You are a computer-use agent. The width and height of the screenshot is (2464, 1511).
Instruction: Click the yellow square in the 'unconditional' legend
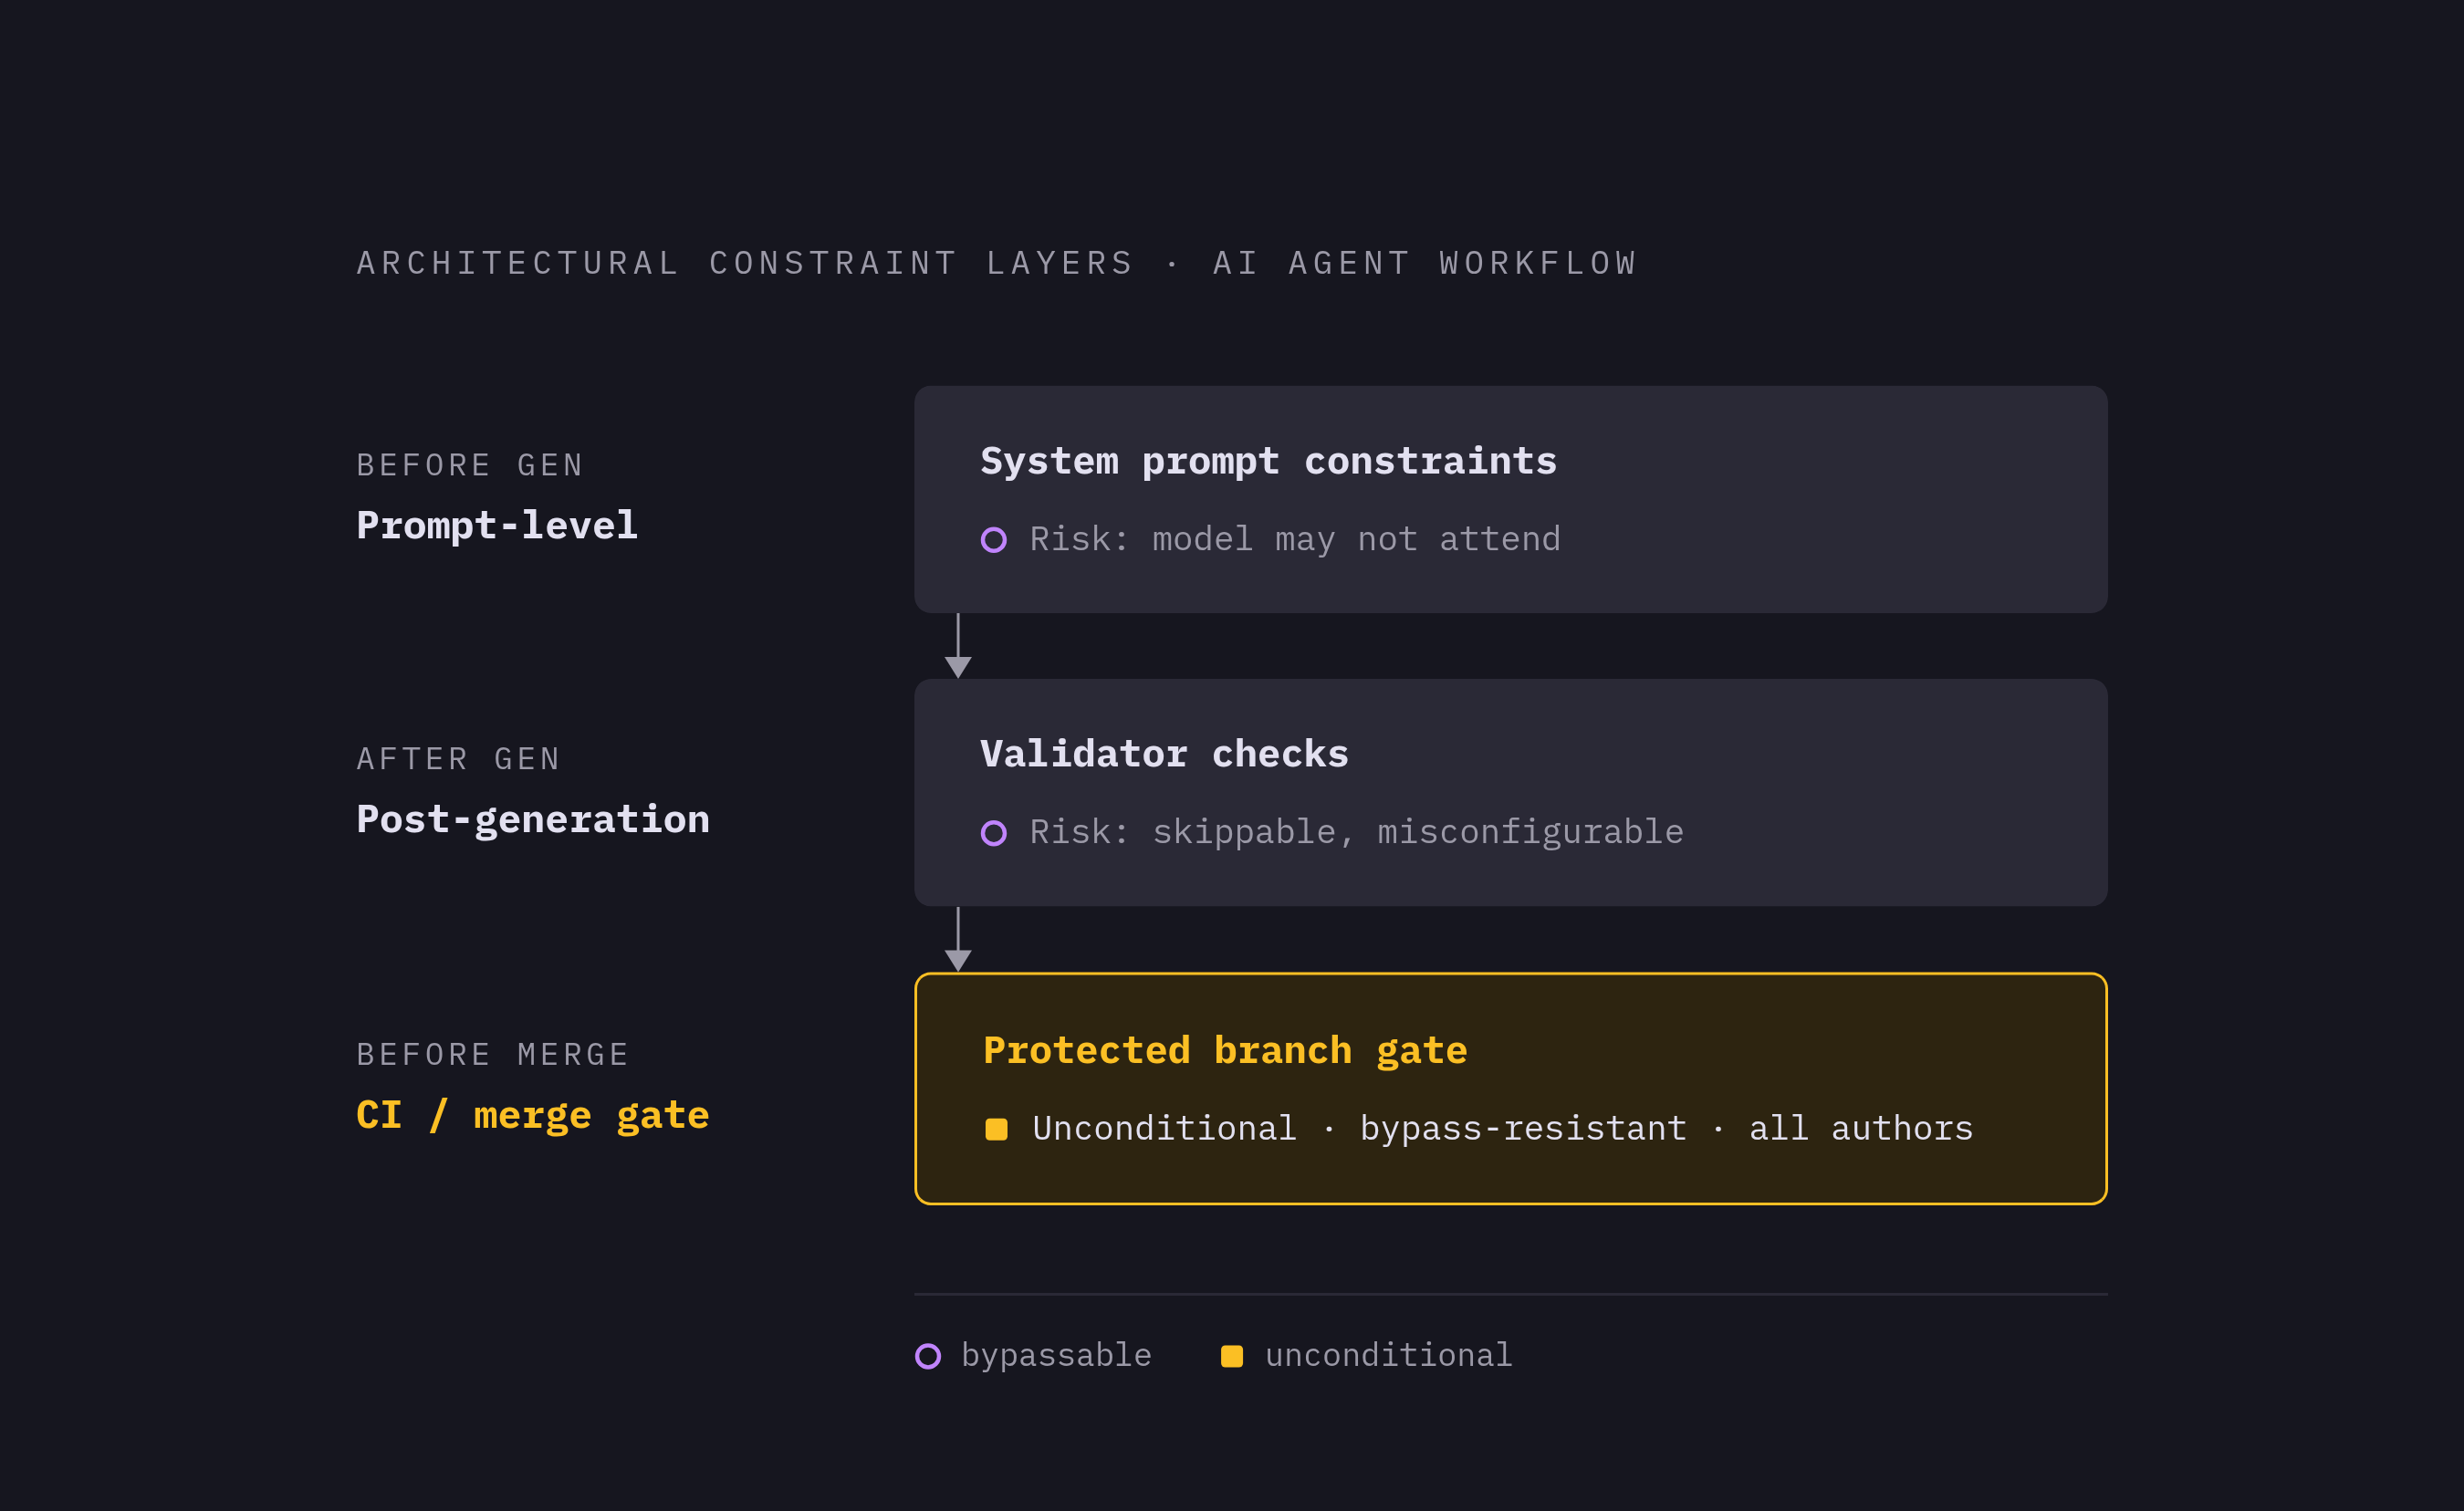point(1232,1356)
